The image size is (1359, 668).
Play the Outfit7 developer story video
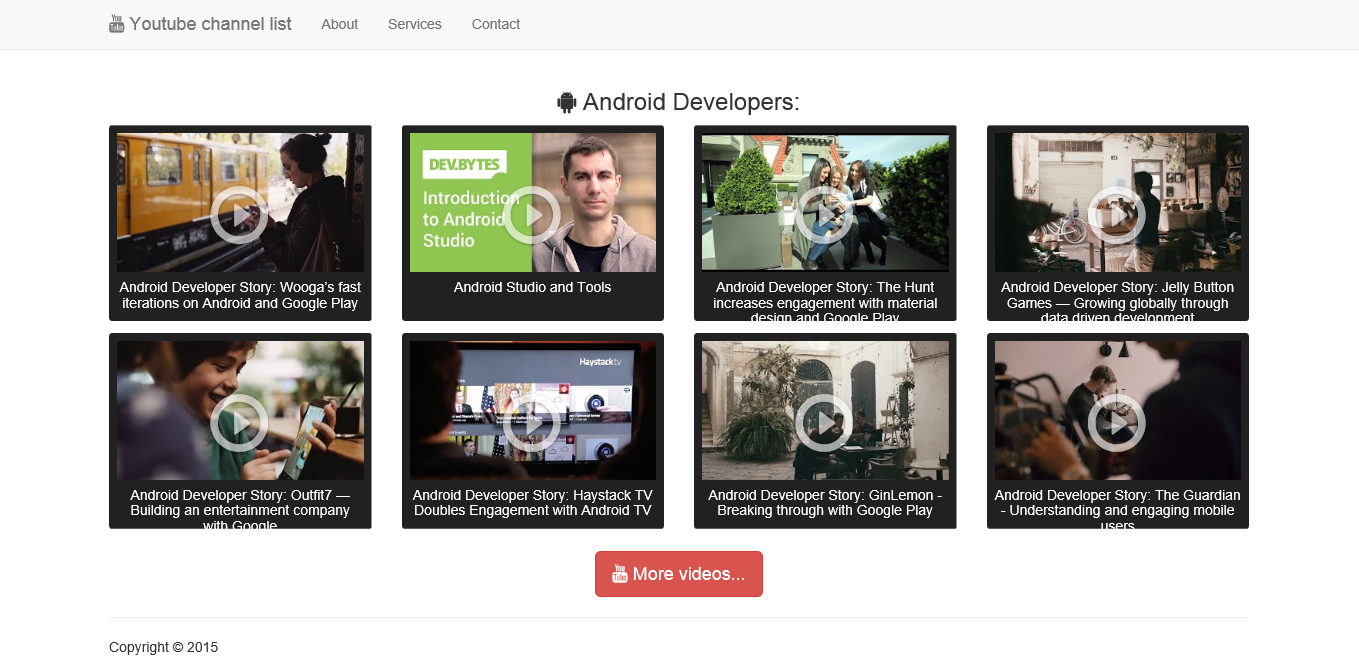tap(240, 423)
